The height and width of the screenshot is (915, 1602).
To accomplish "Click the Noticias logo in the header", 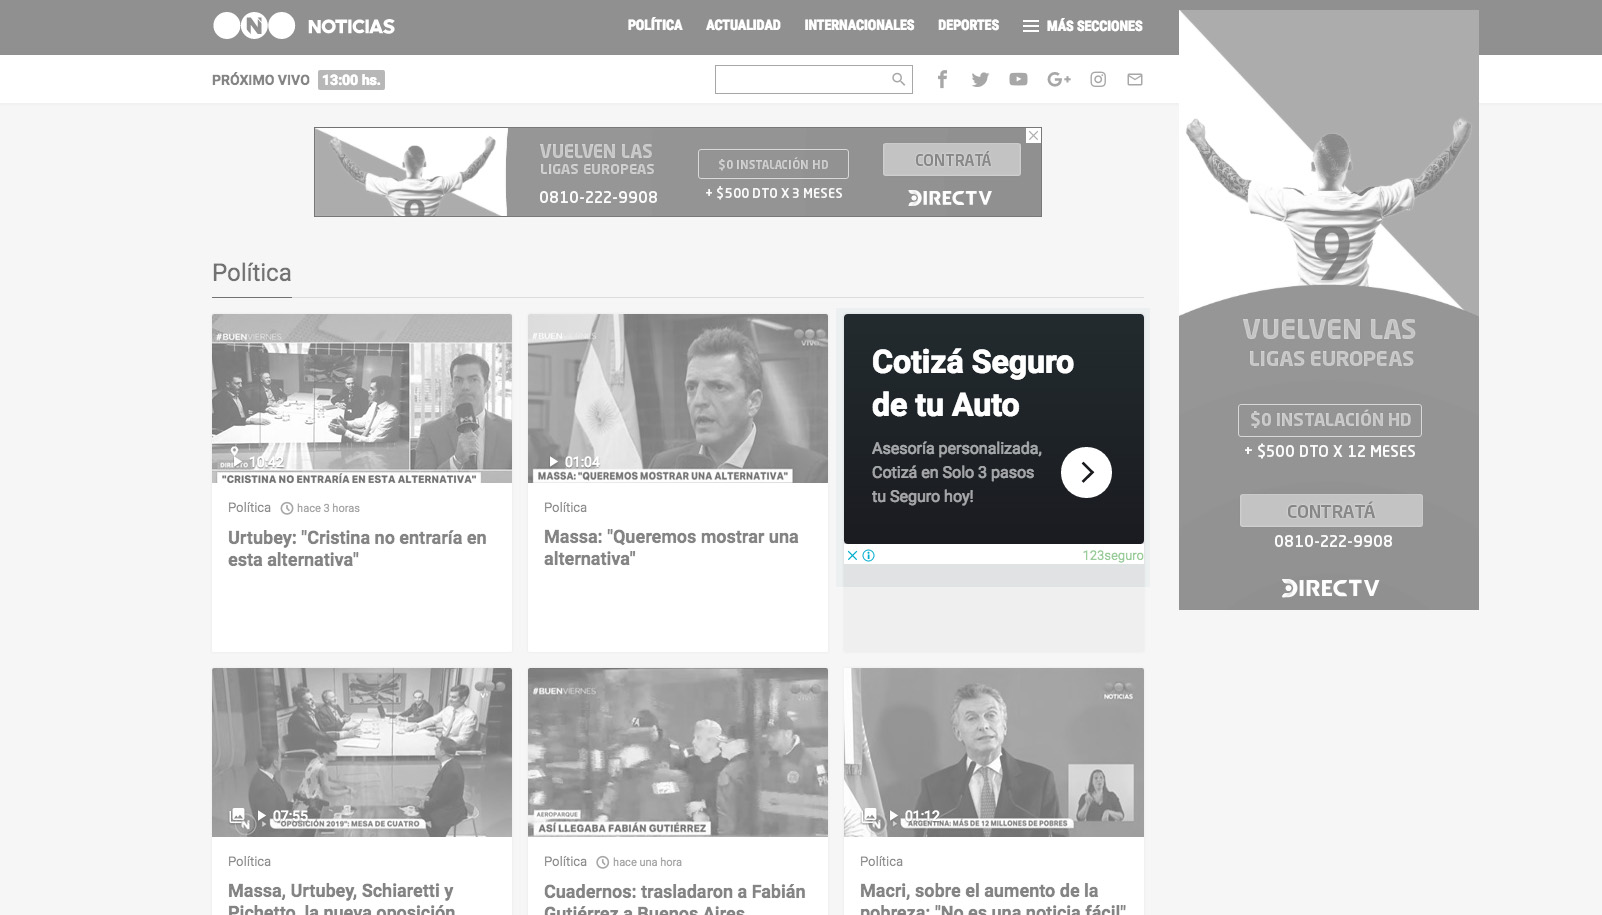I will (304, 26).
